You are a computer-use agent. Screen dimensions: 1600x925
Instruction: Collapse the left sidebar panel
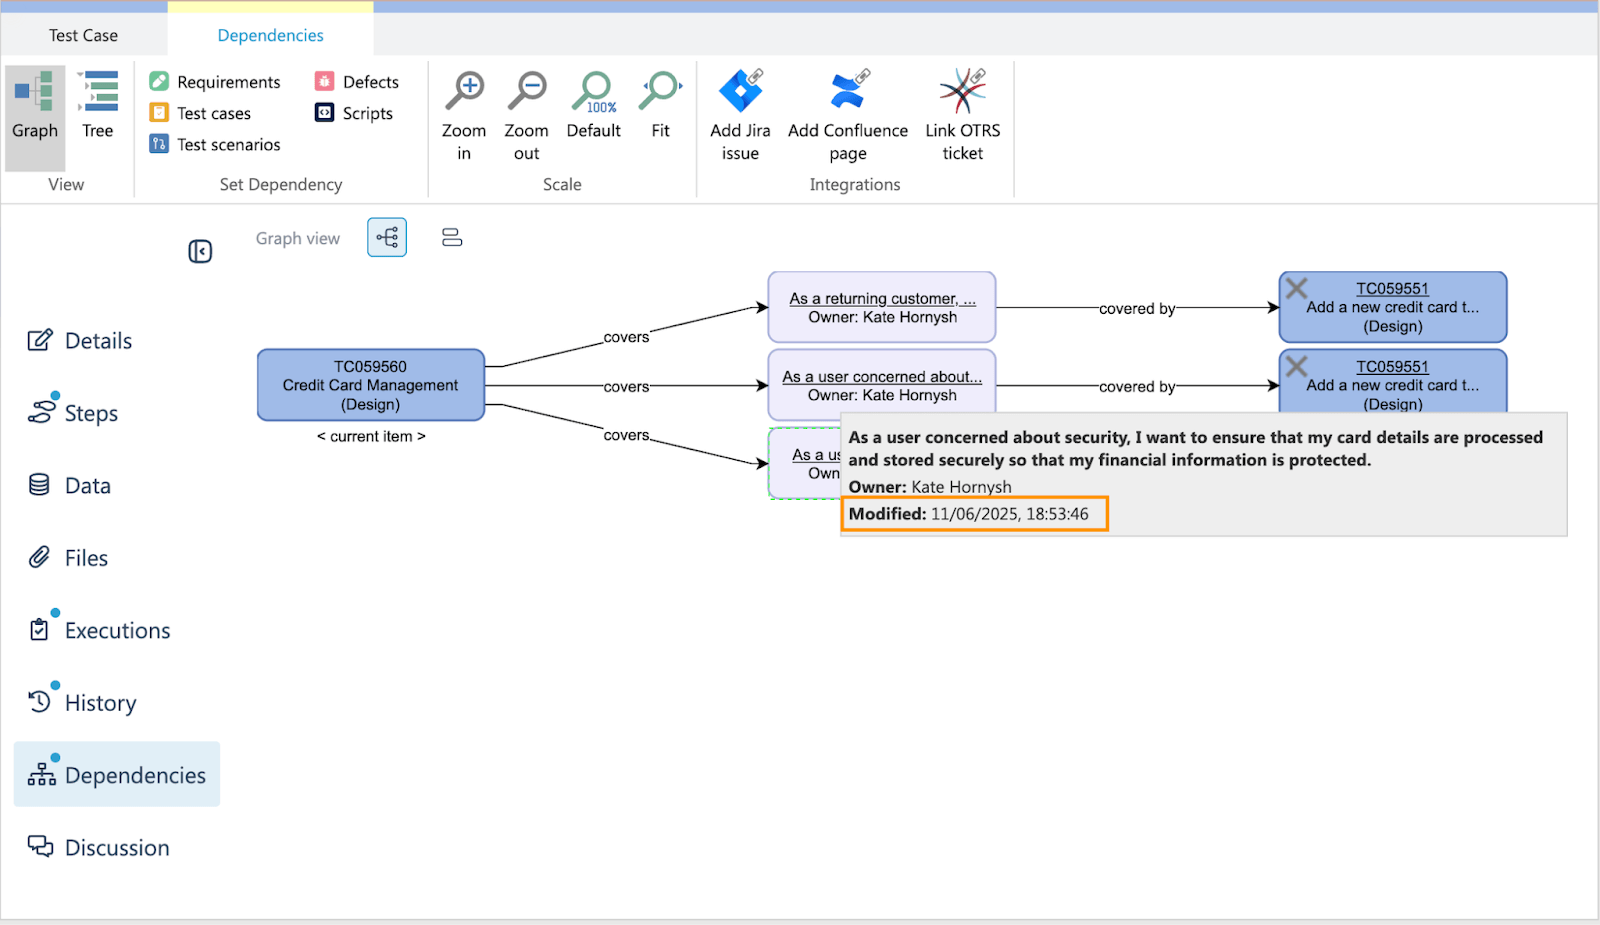coord(200,252)
